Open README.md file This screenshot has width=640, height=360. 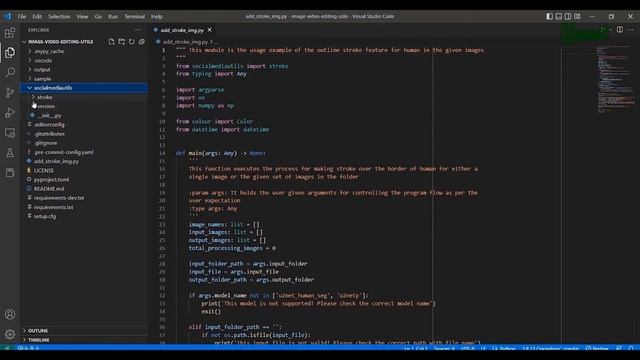(x=84, y=189)
